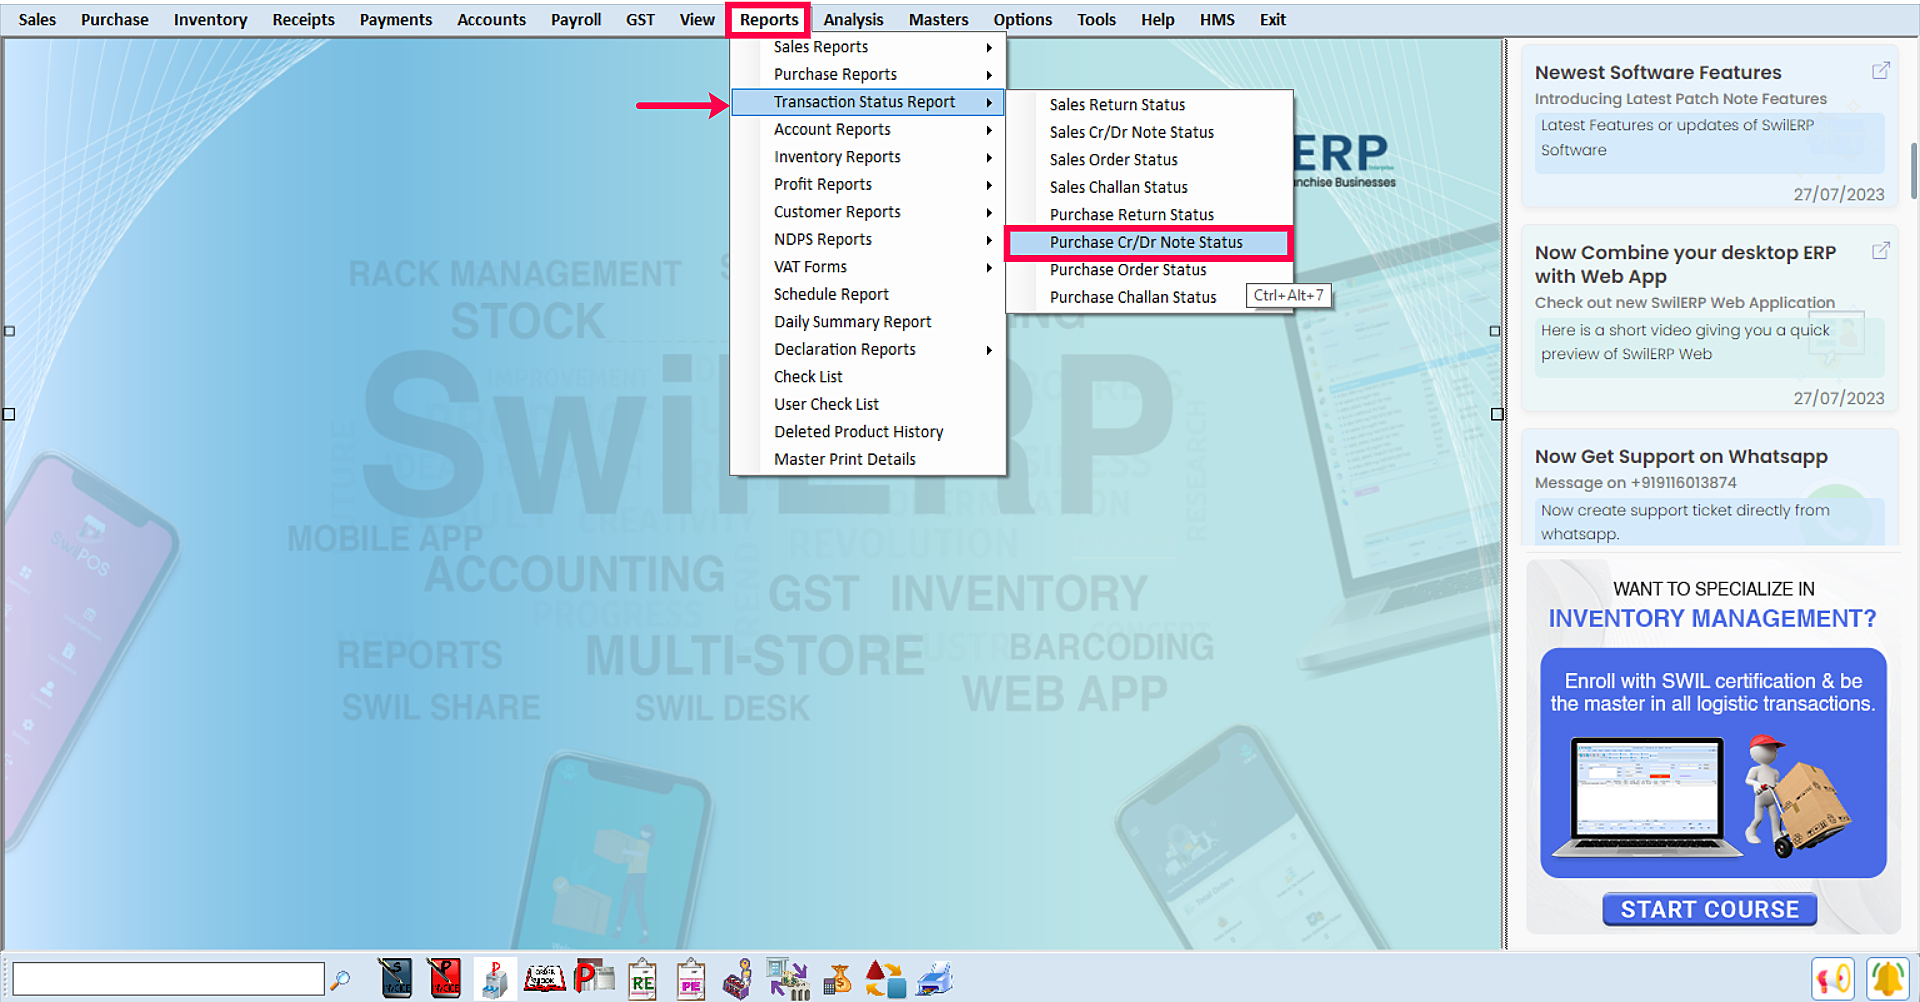Open the RE clipboard toolbar icon

click(x=642, y=979)
